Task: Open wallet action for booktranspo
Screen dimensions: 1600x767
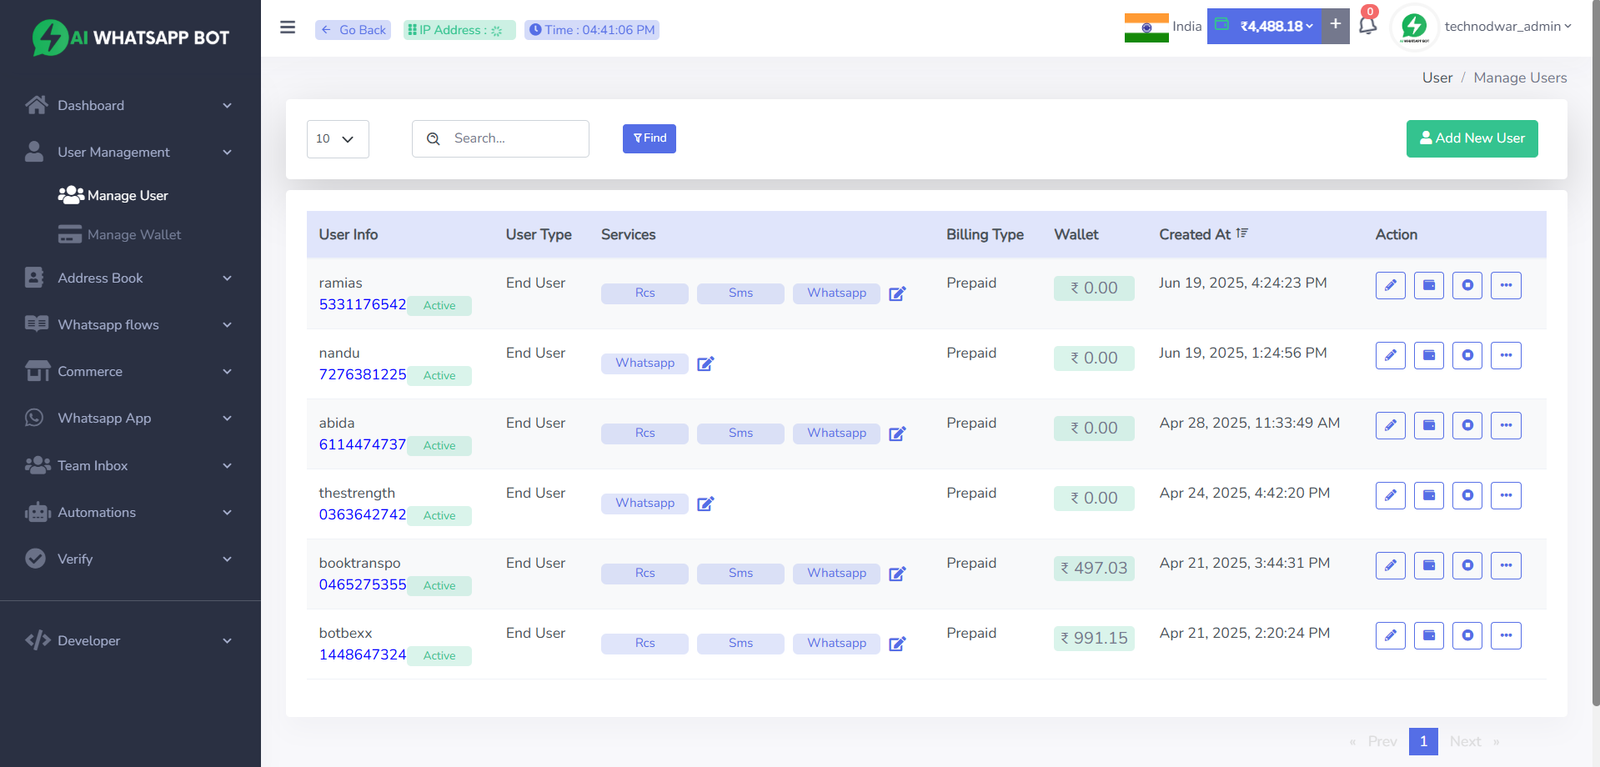Action: click(1429, 565)
